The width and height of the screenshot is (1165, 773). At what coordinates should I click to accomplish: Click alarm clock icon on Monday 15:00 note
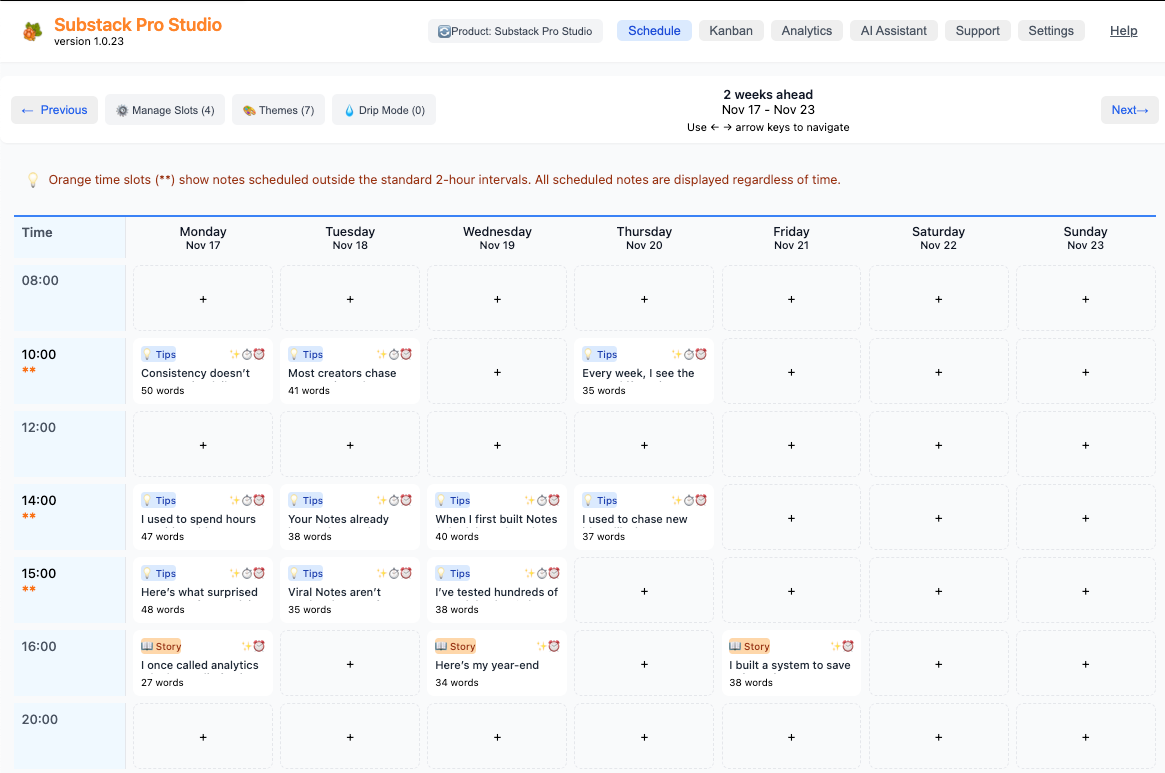pos(259,573)
